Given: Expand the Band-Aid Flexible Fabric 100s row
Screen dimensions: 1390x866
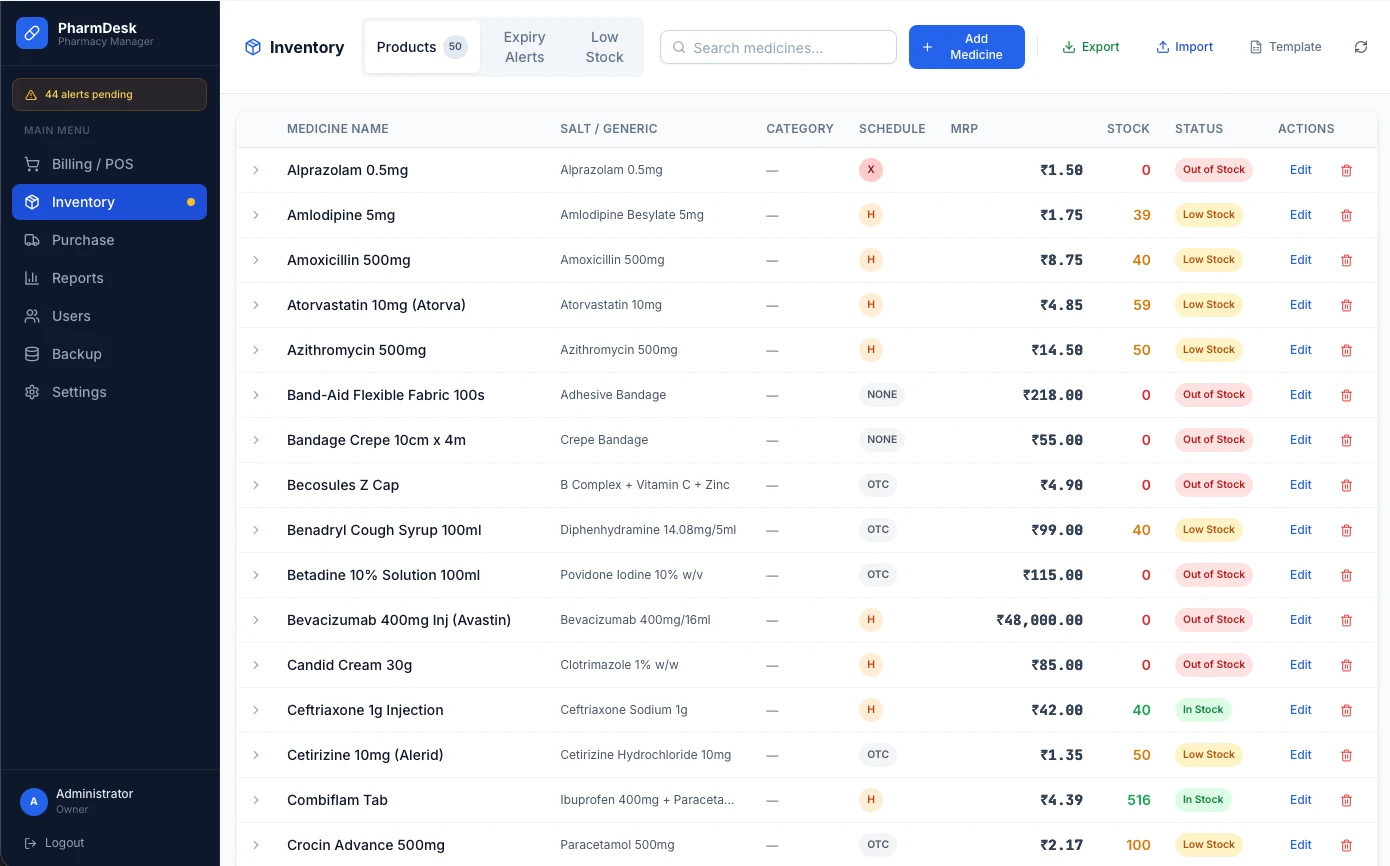Looking at the screenshot, I should click(x=256, y=395).
